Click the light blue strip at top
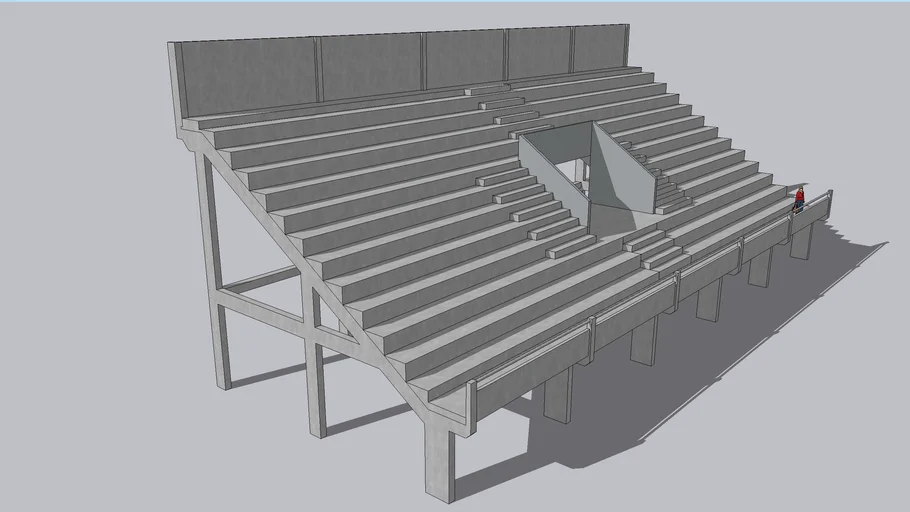Image resolution: width=910 pixels, height=512 pixels. point(455,2)
